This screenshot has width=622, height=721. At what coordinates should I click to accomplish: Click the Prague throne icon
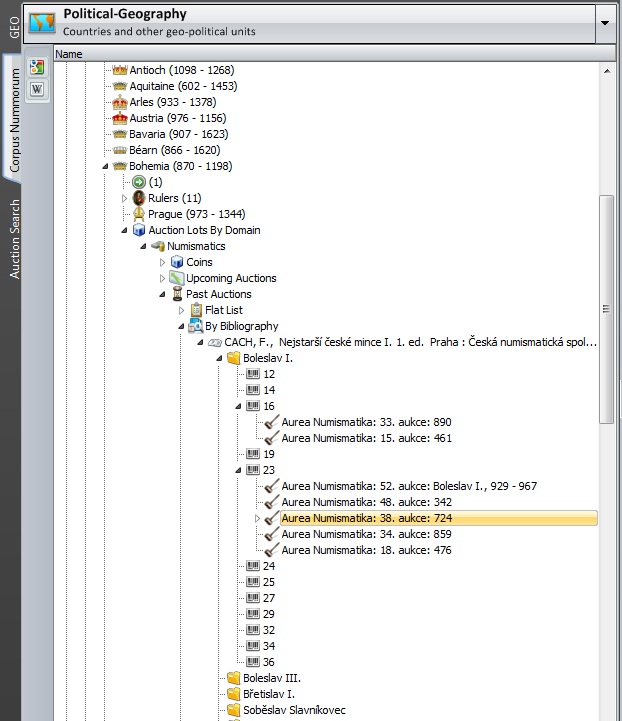(139, 214)
